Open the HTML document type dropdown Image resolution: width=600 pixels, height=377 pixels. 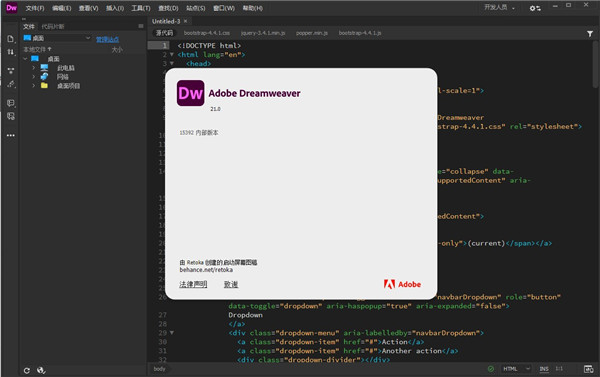[x=516, y=369]
